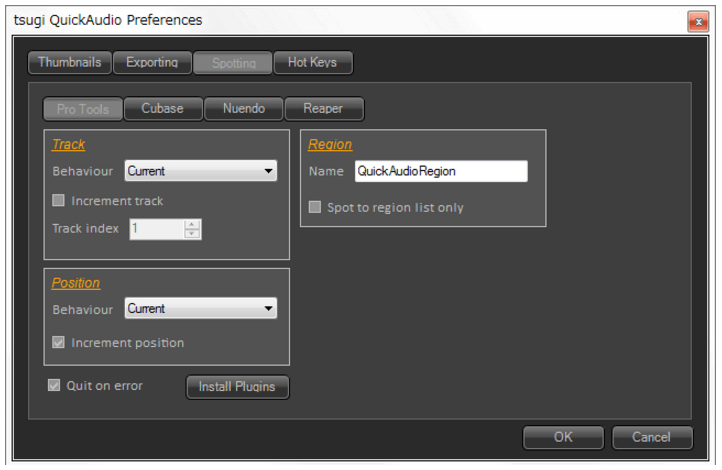722x470 pixels.
Task: Click the Position section heading
Action: pos(76,283)
